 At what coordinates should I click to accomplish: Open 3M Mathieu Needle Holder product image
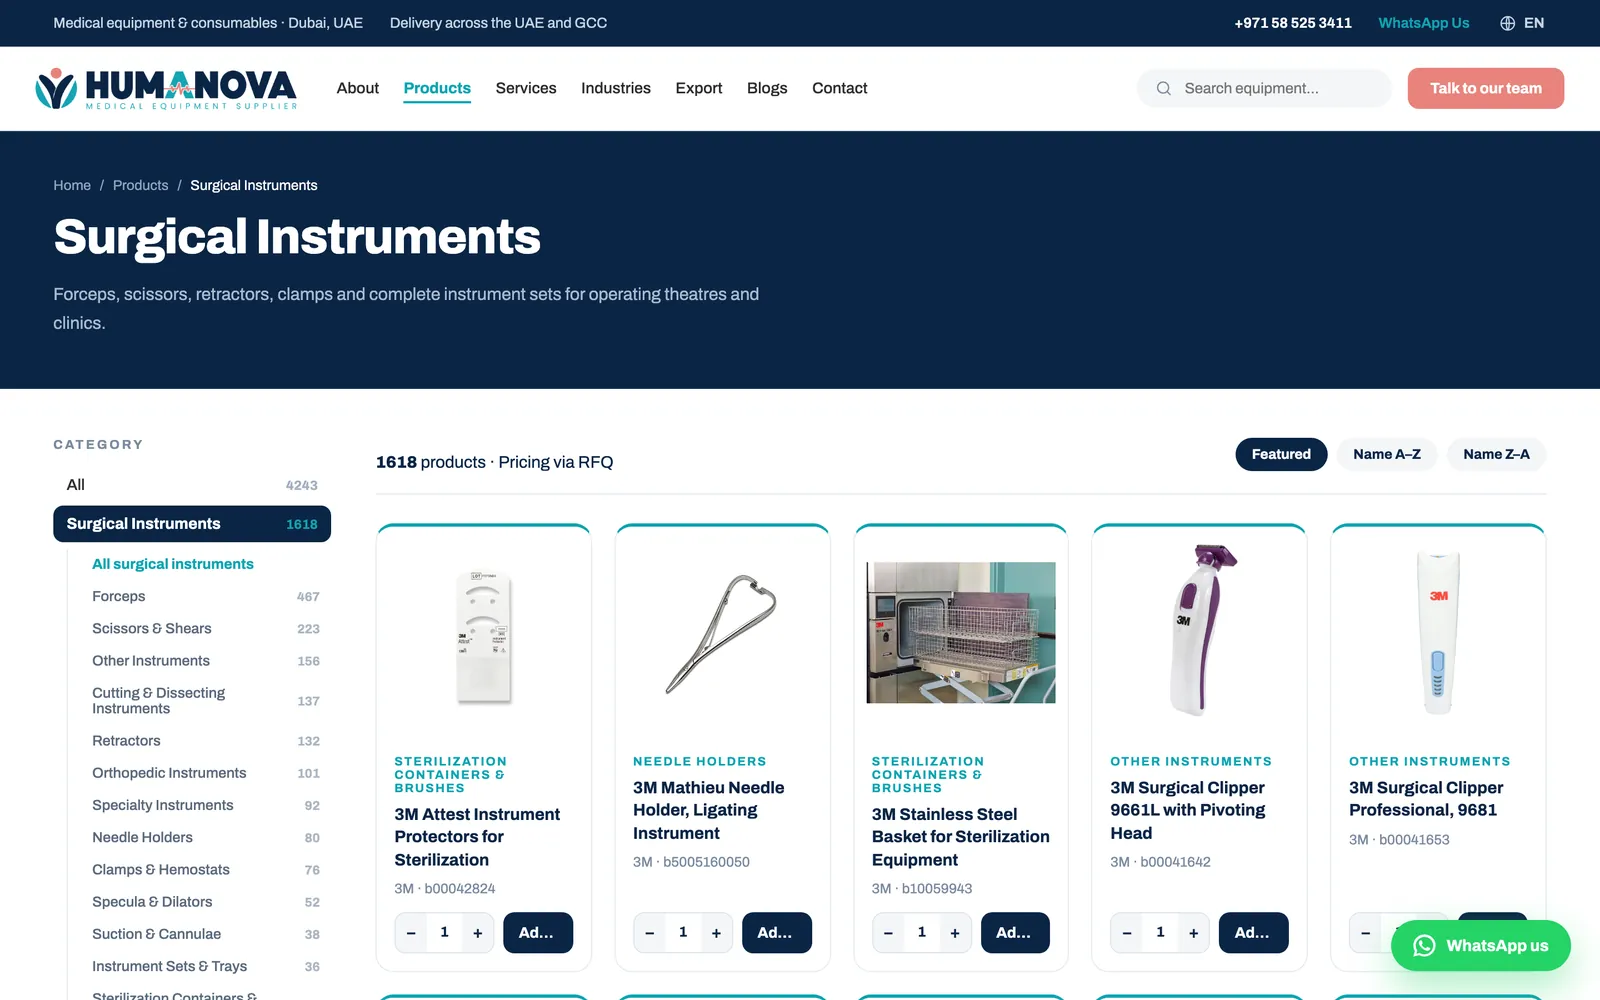(722, 635)
